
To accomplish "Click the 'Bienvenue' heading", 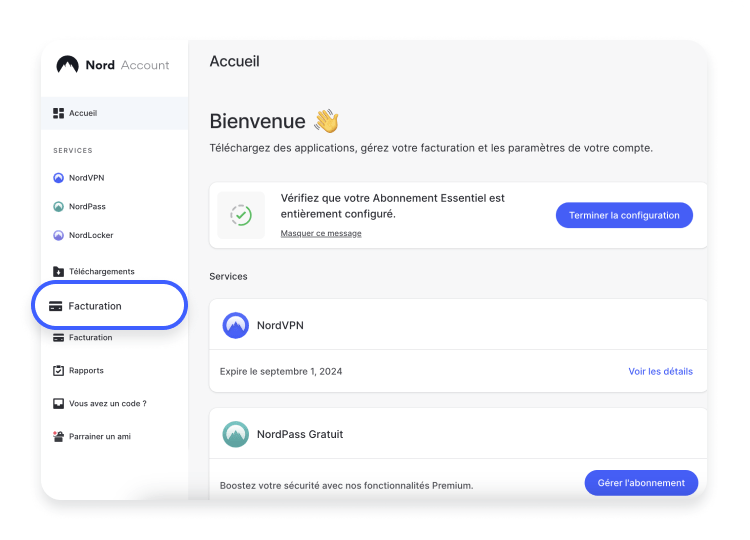I will (x=257, y=121).
